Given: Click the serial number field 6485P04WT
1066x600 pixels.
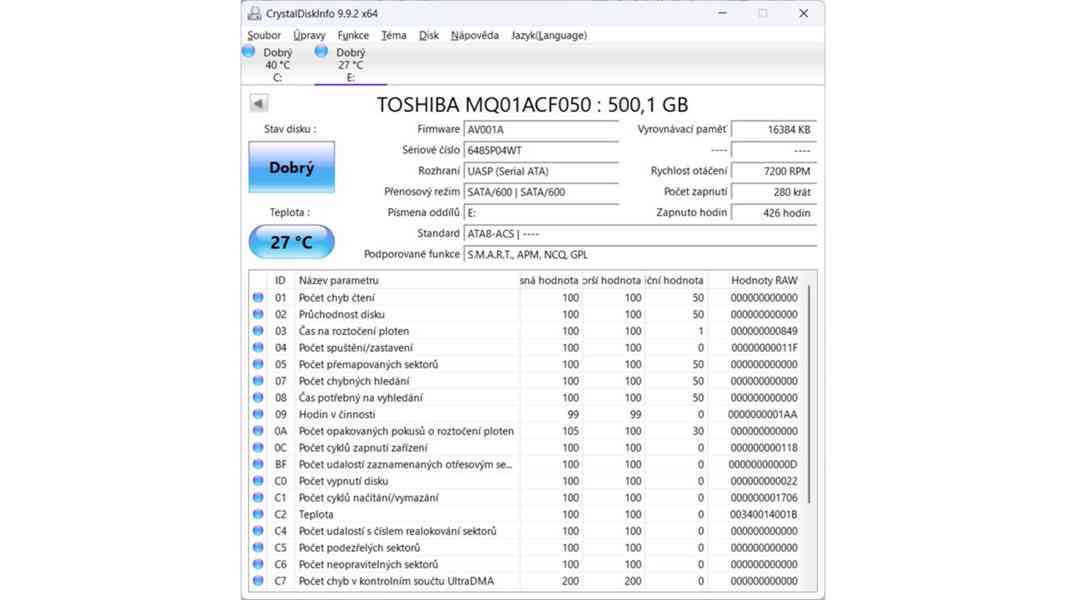Looking at the screenshot, I should [541, 150].
